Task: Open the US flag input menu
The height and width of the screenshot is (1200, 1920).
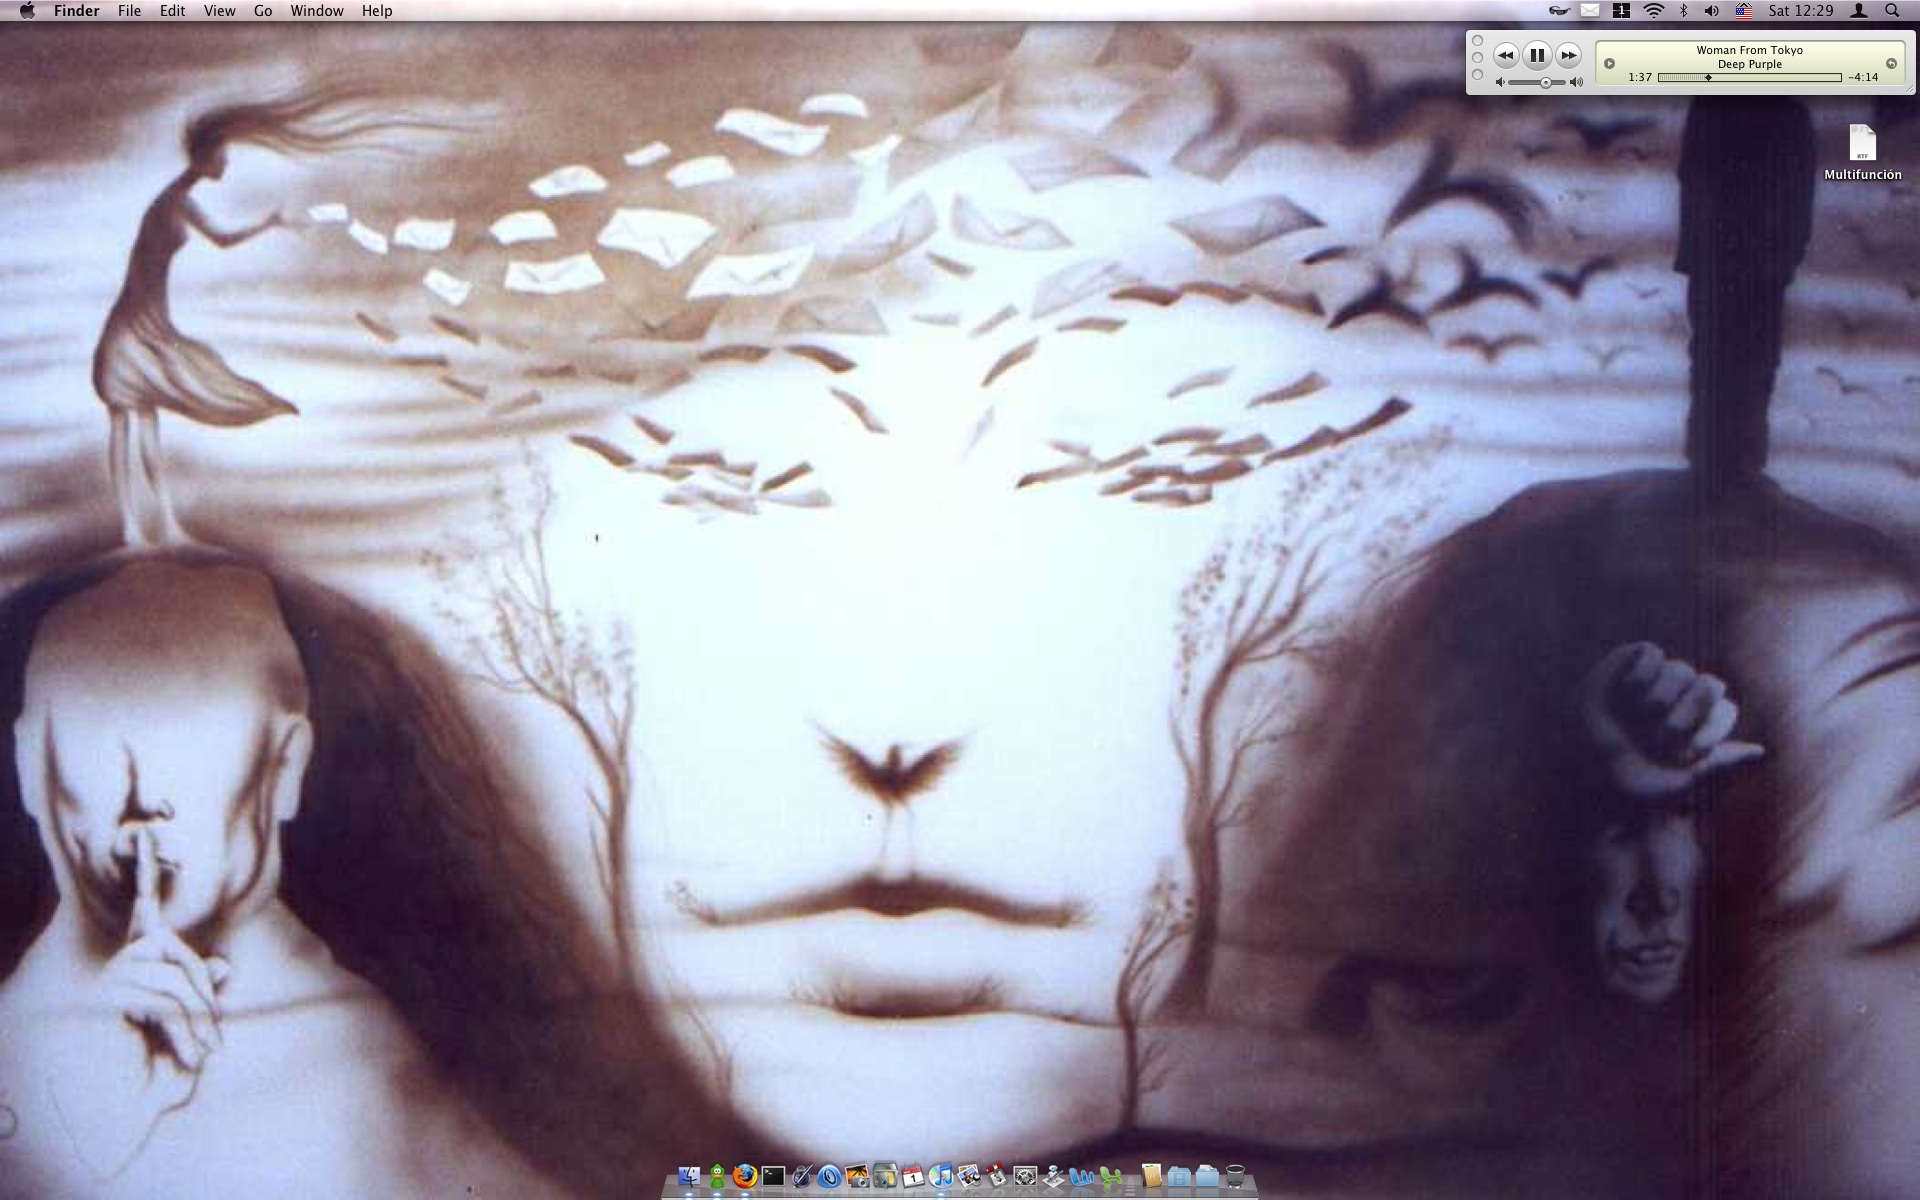Action: 1744,11
